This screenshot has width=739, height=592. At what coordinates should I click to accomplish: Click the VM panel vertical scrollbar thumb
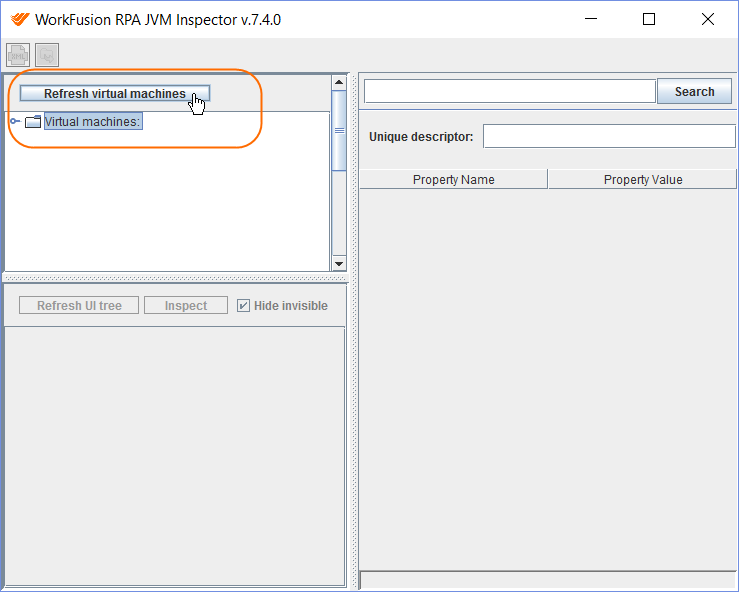[x=339, y=131]
